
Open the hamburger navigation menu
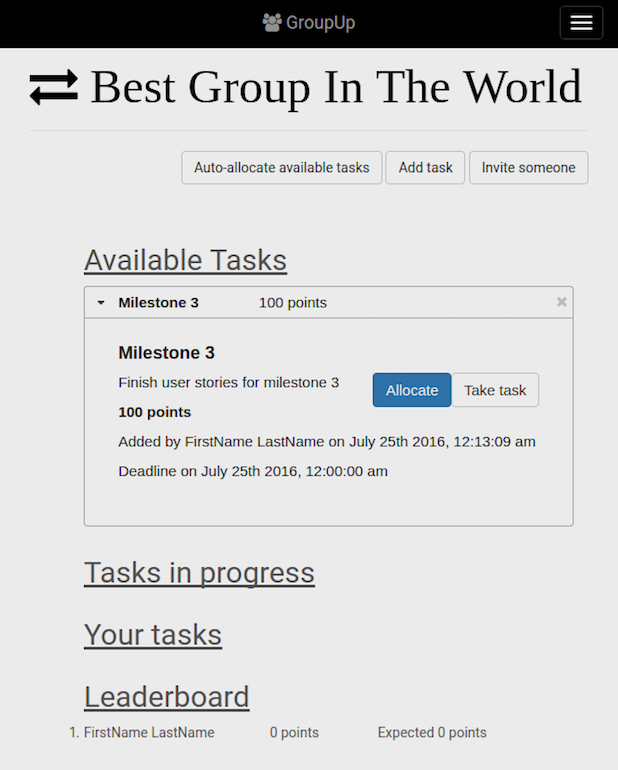581,23
